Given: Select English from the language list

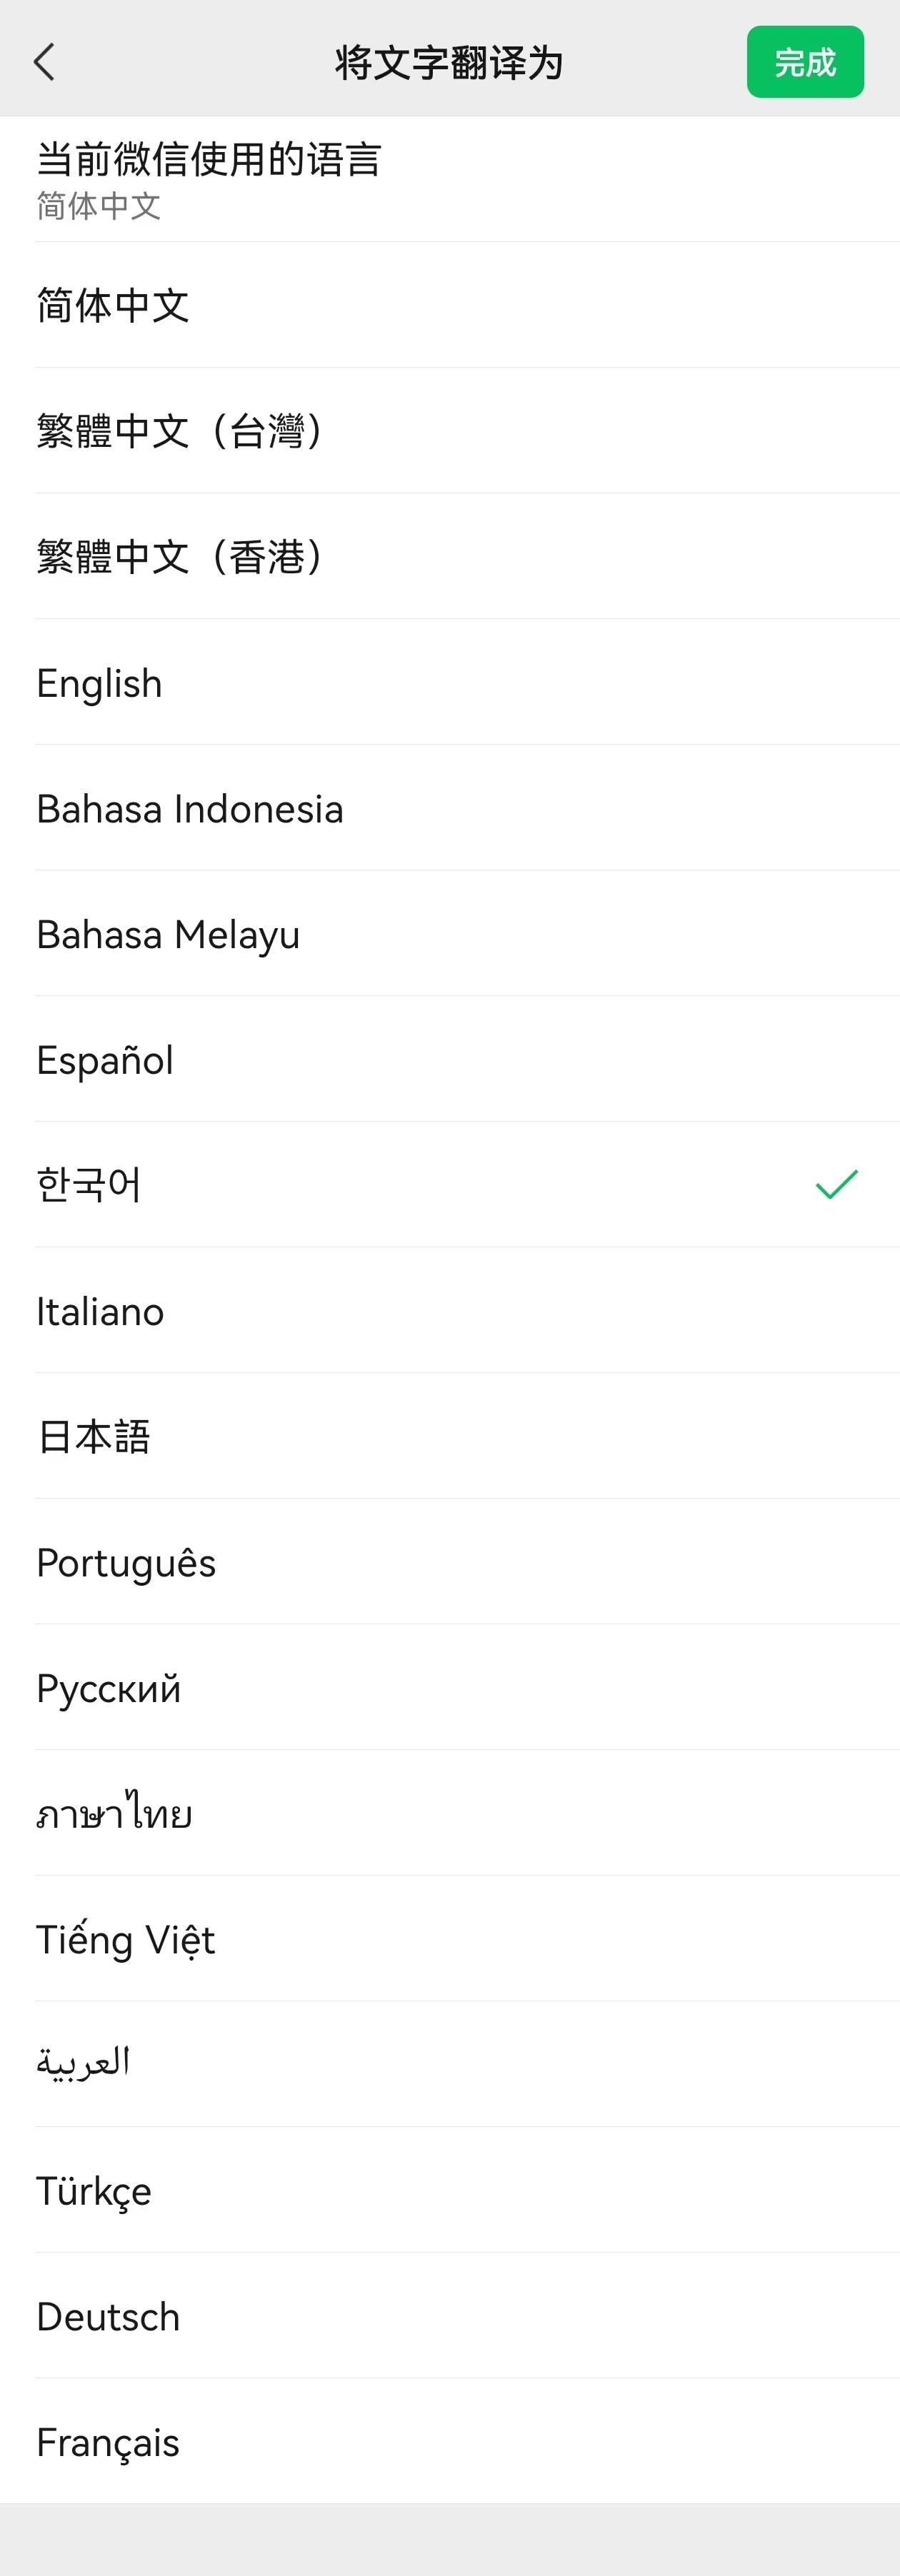Looking at the screenshot, I should pos(99,683).
